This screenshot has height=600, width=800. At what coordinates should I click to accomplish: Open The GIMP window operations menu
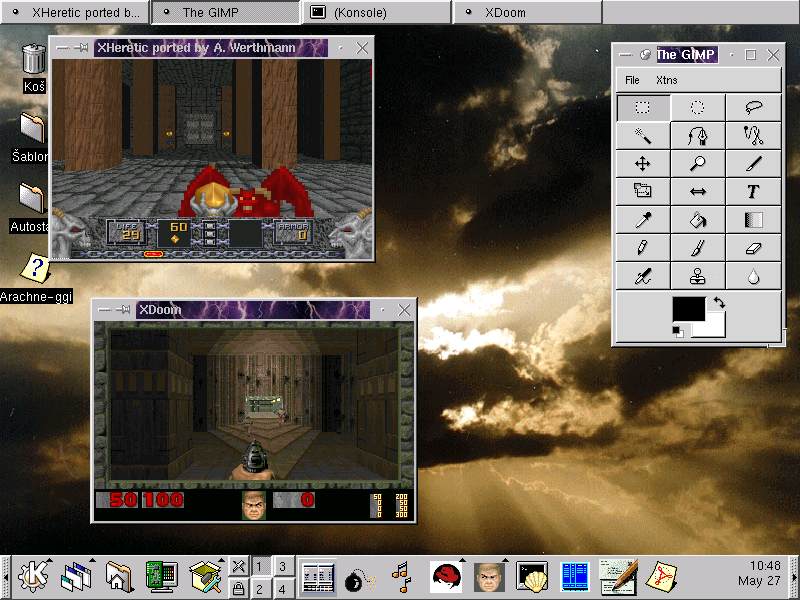[x=625, y=55]
